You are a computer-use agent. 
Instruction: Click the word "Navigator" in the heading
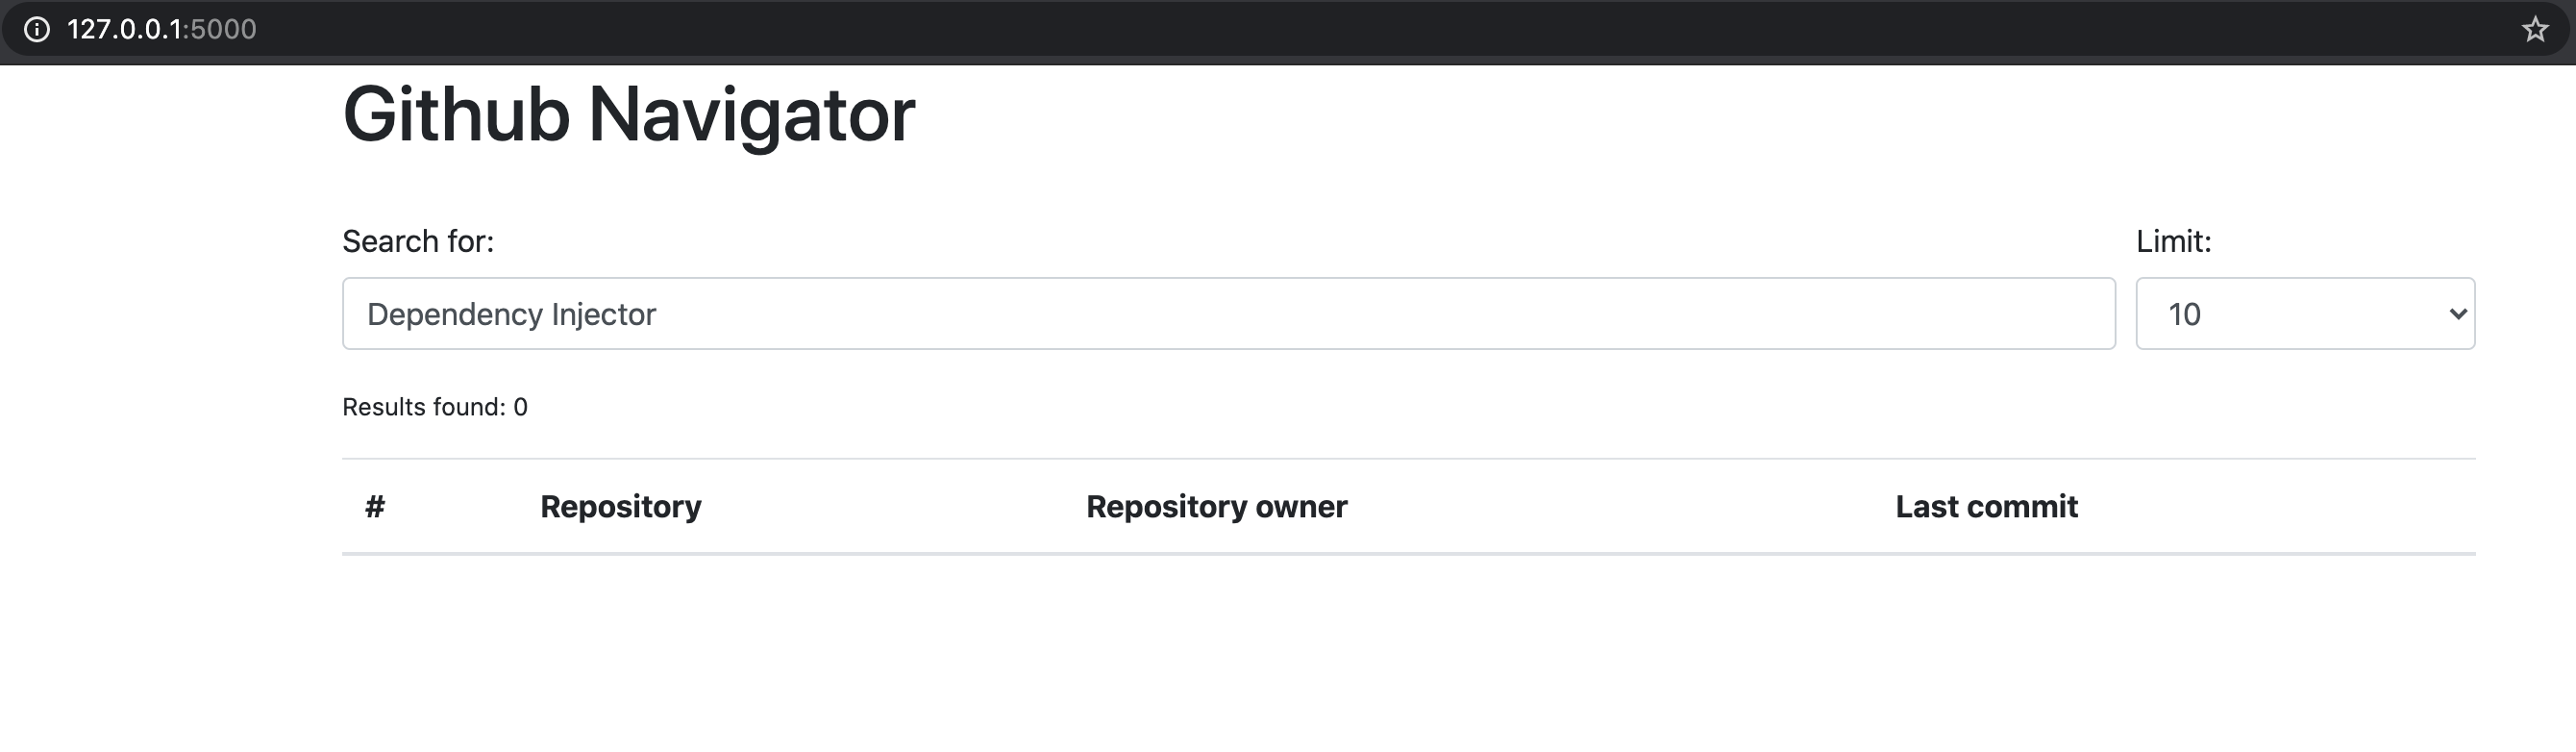(x=751, y=114)
